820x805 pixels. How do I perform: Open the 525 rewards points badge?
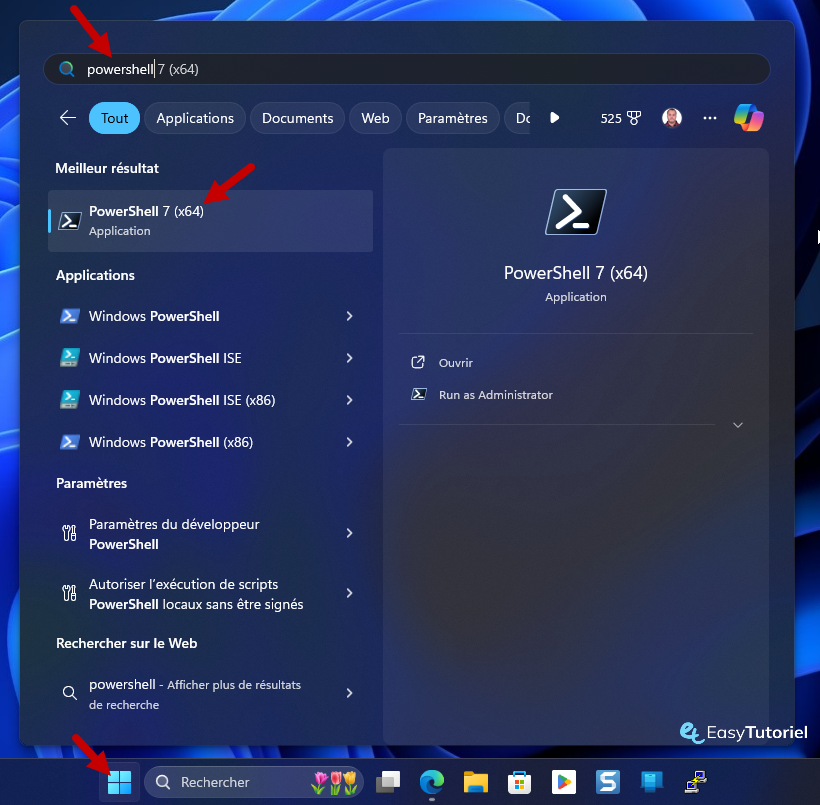click(x=620, y=118)
